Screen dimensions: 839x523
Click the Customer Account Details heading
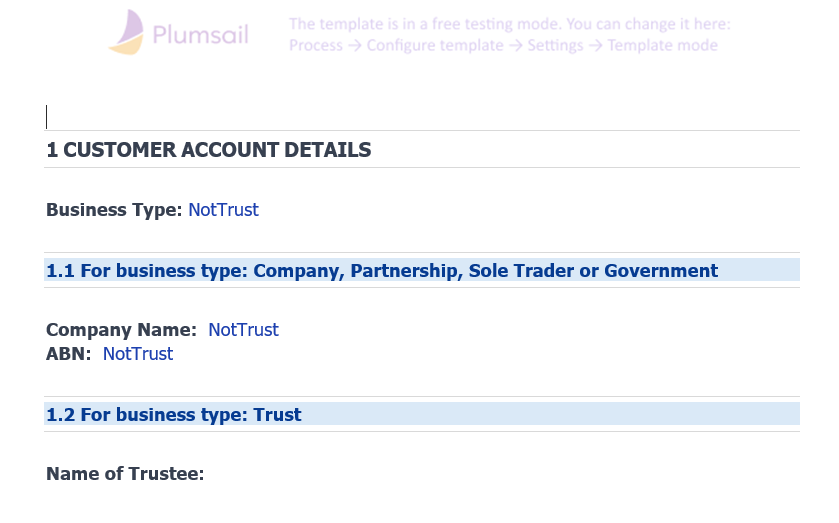(x=209, y=150)
